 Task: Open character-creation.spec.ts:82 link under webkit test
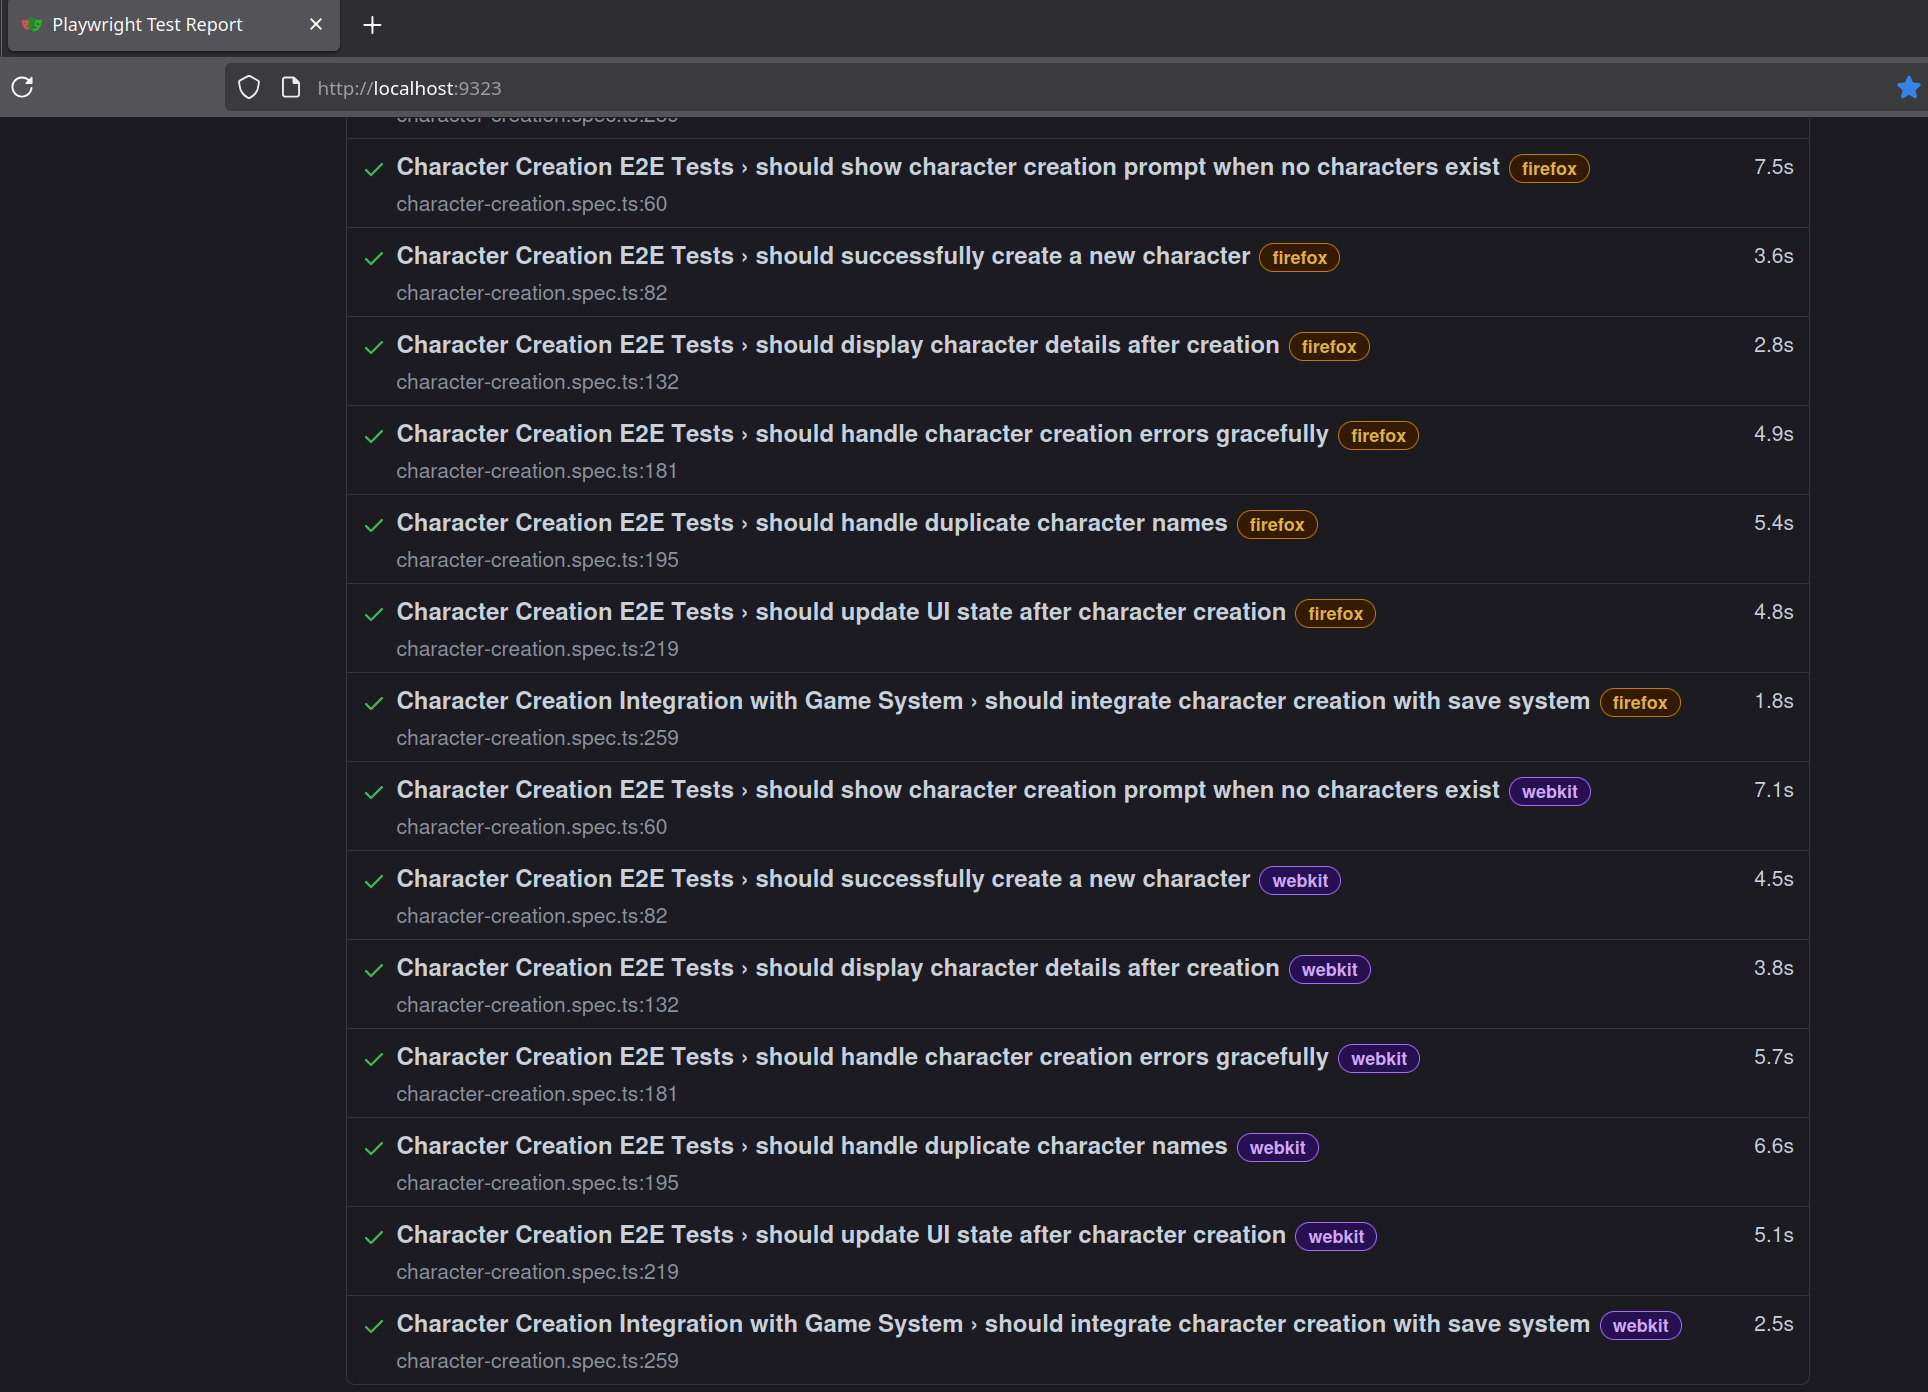pos(531,916)
